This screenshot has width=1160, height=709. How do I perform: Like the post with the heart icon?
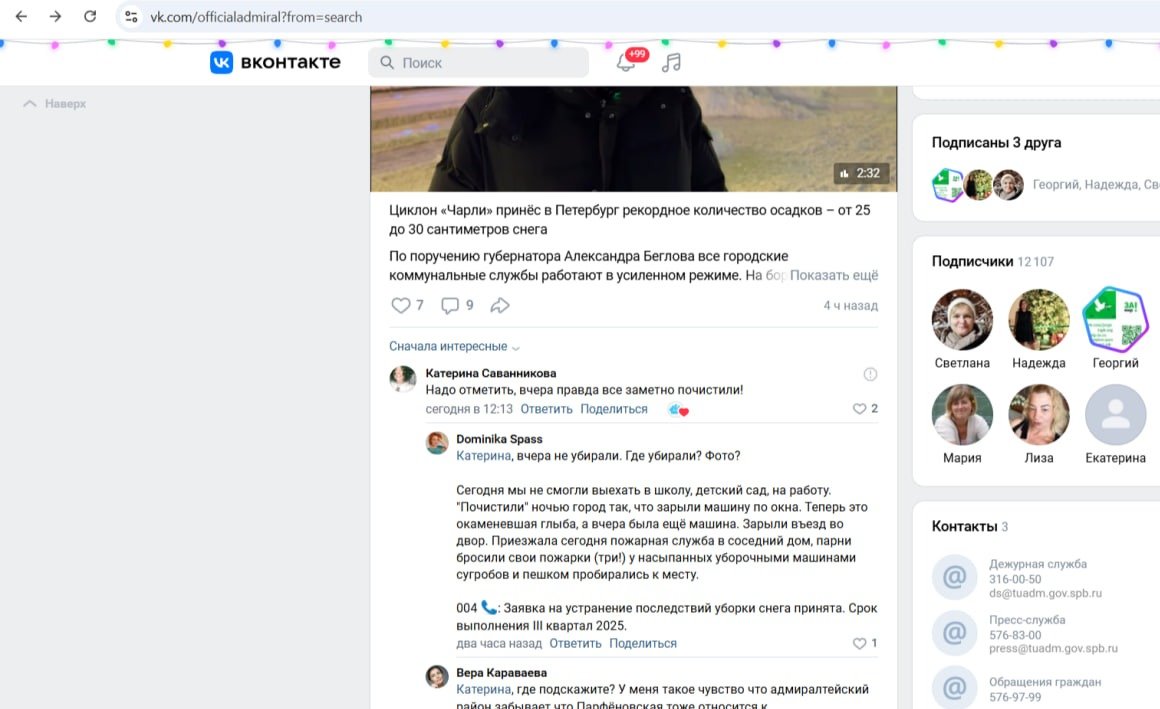400,305
